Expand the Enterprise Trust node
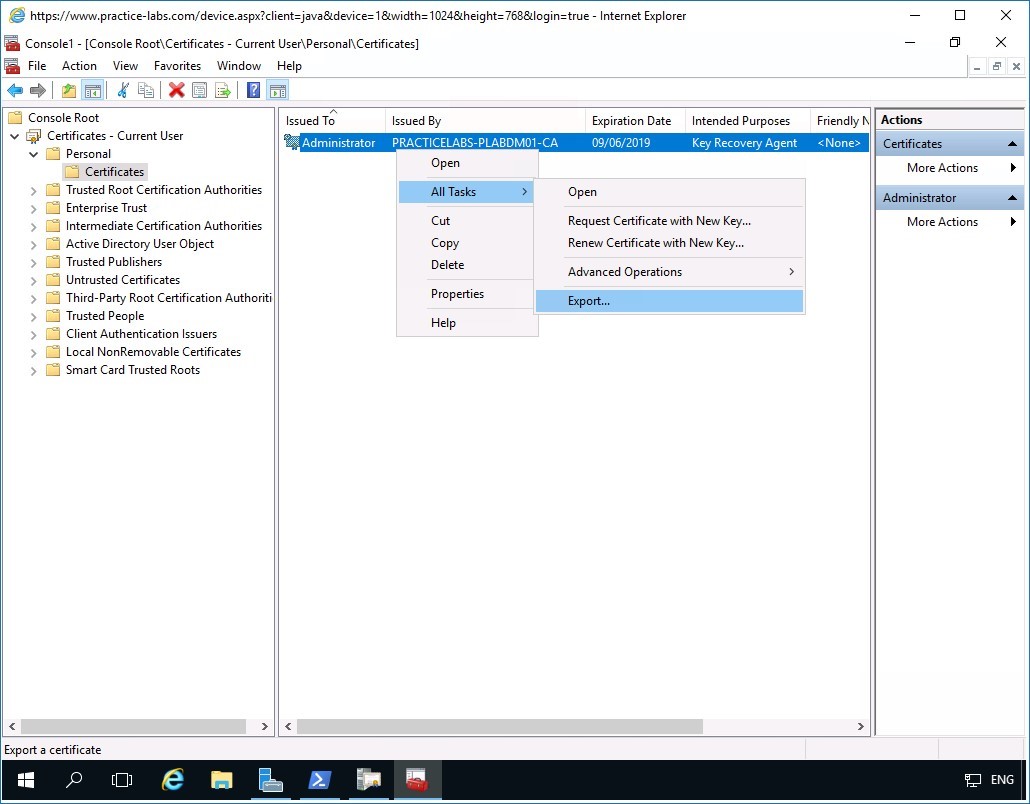The width and height of the screenshot is (1030, 804). coord(34,208)
